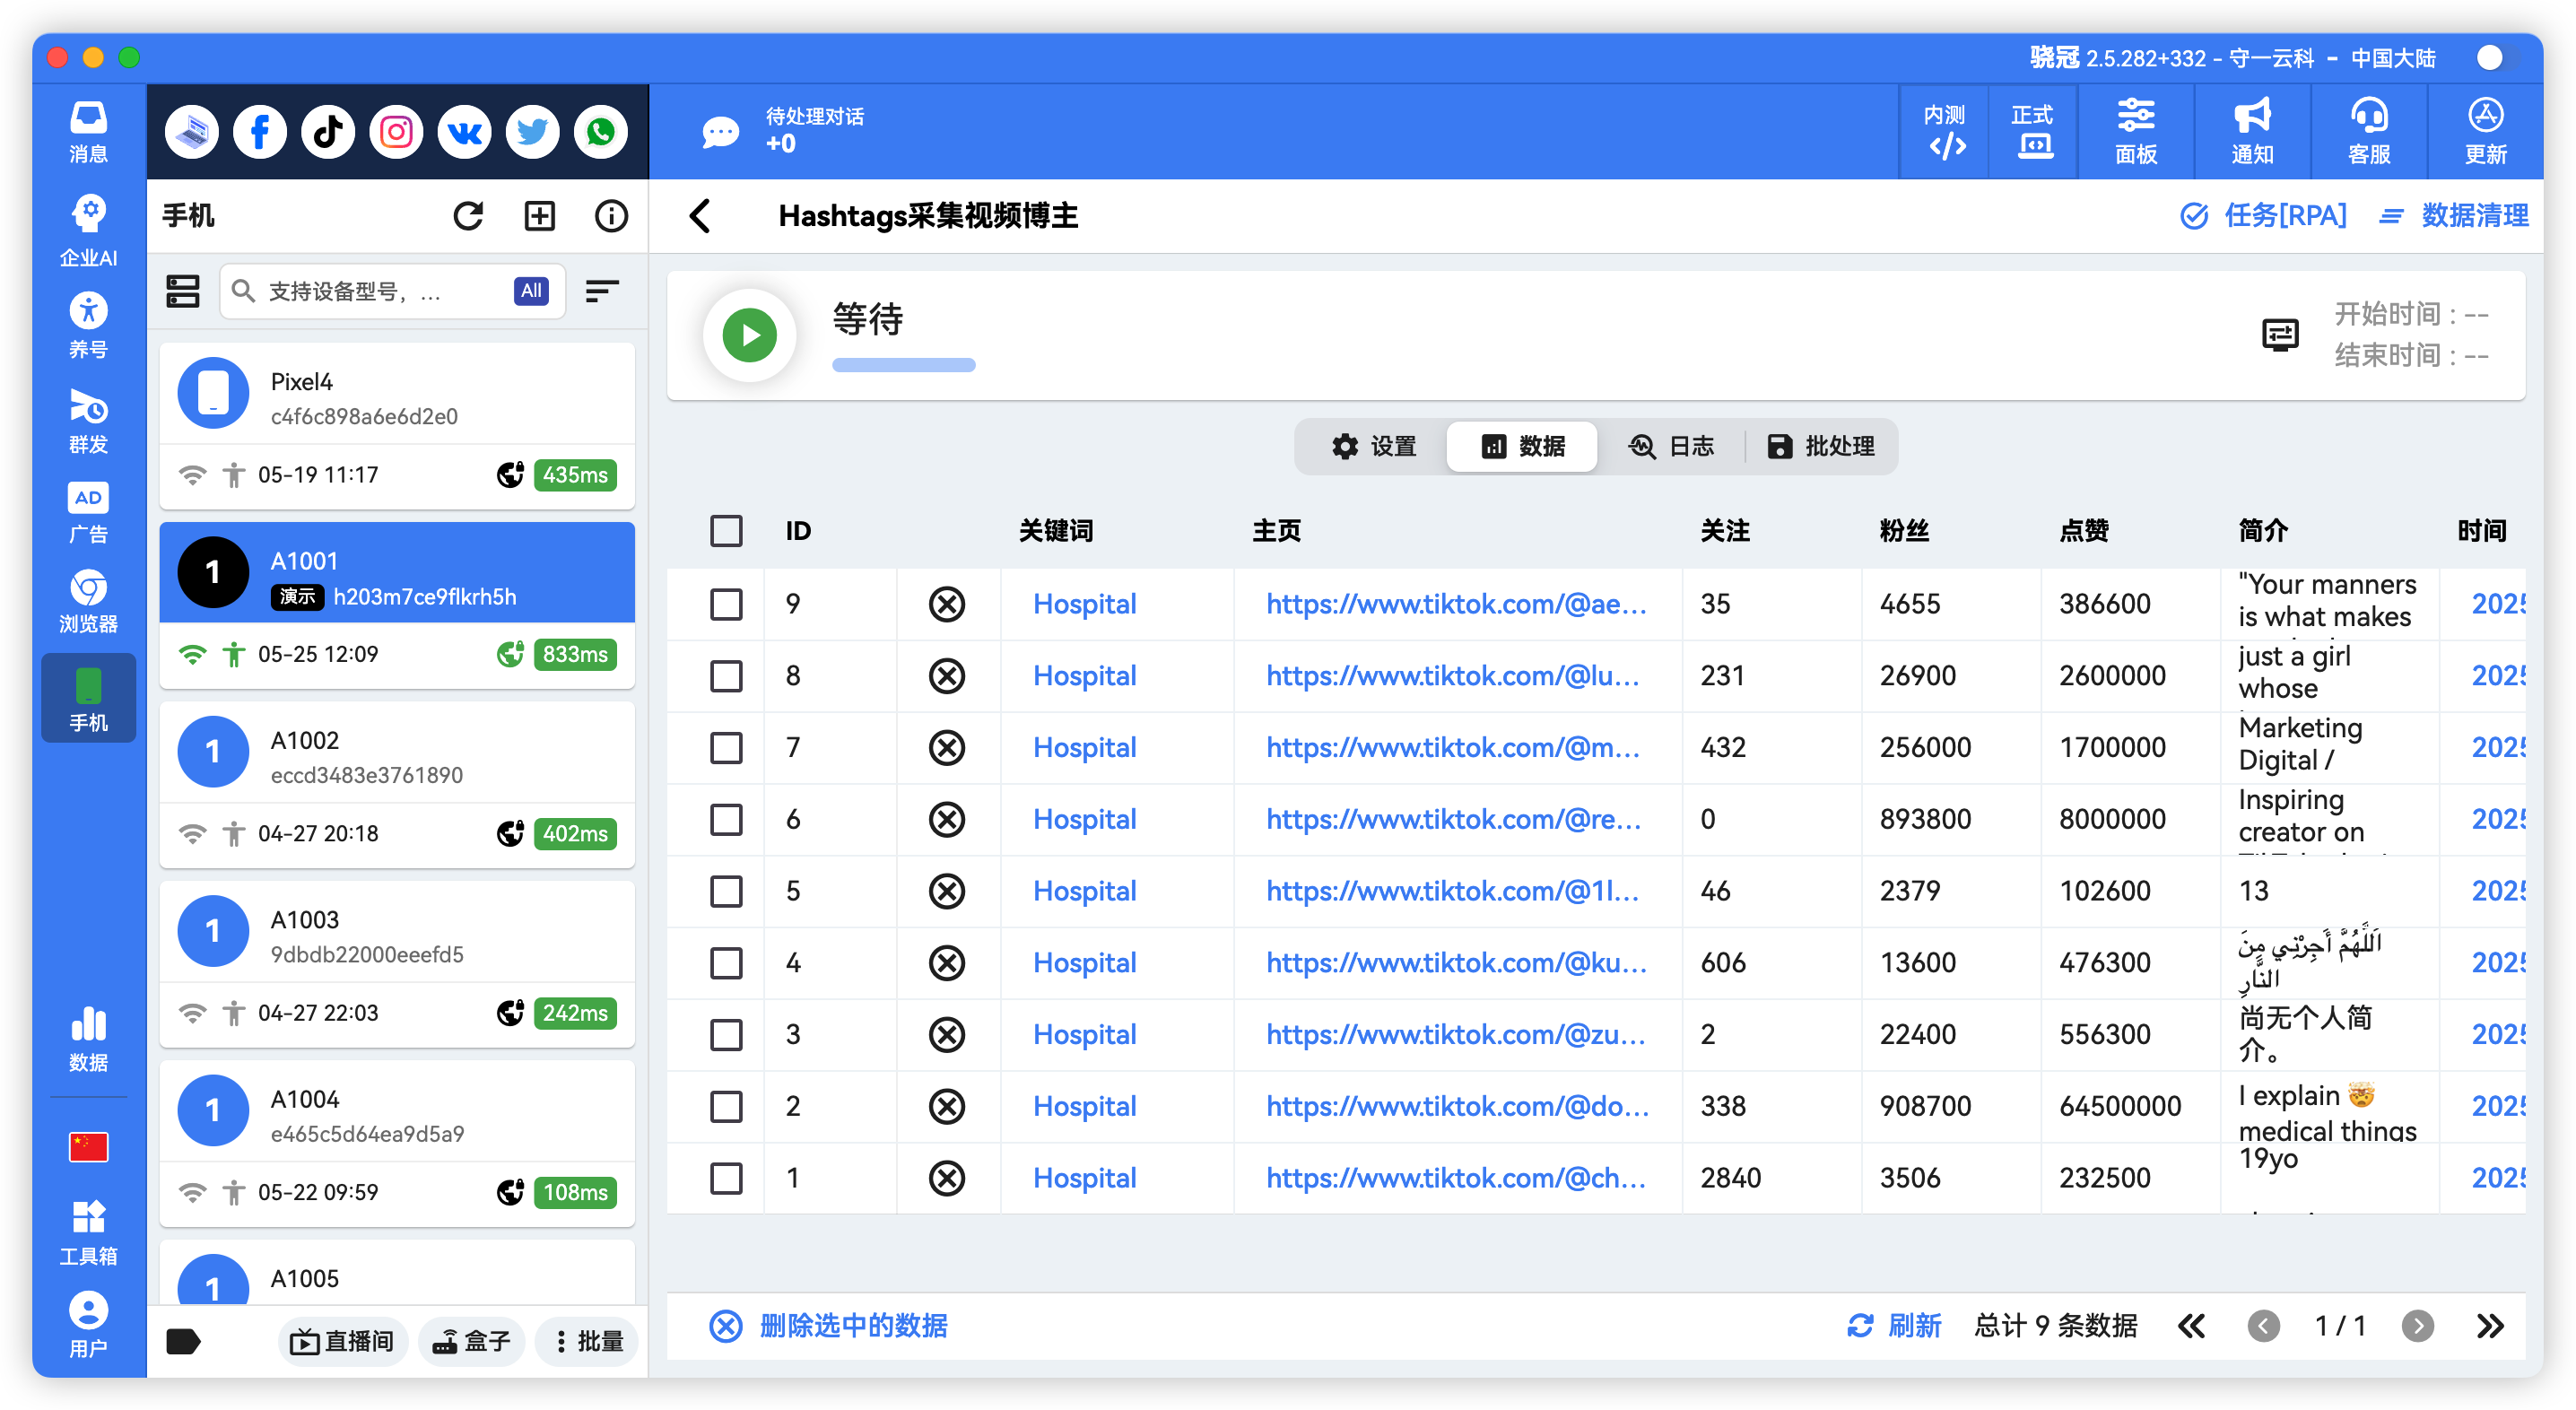This screenshot has height=1410, width=2576.
Task: Open the 设置 settings tab
Action: click(1374, 446)
